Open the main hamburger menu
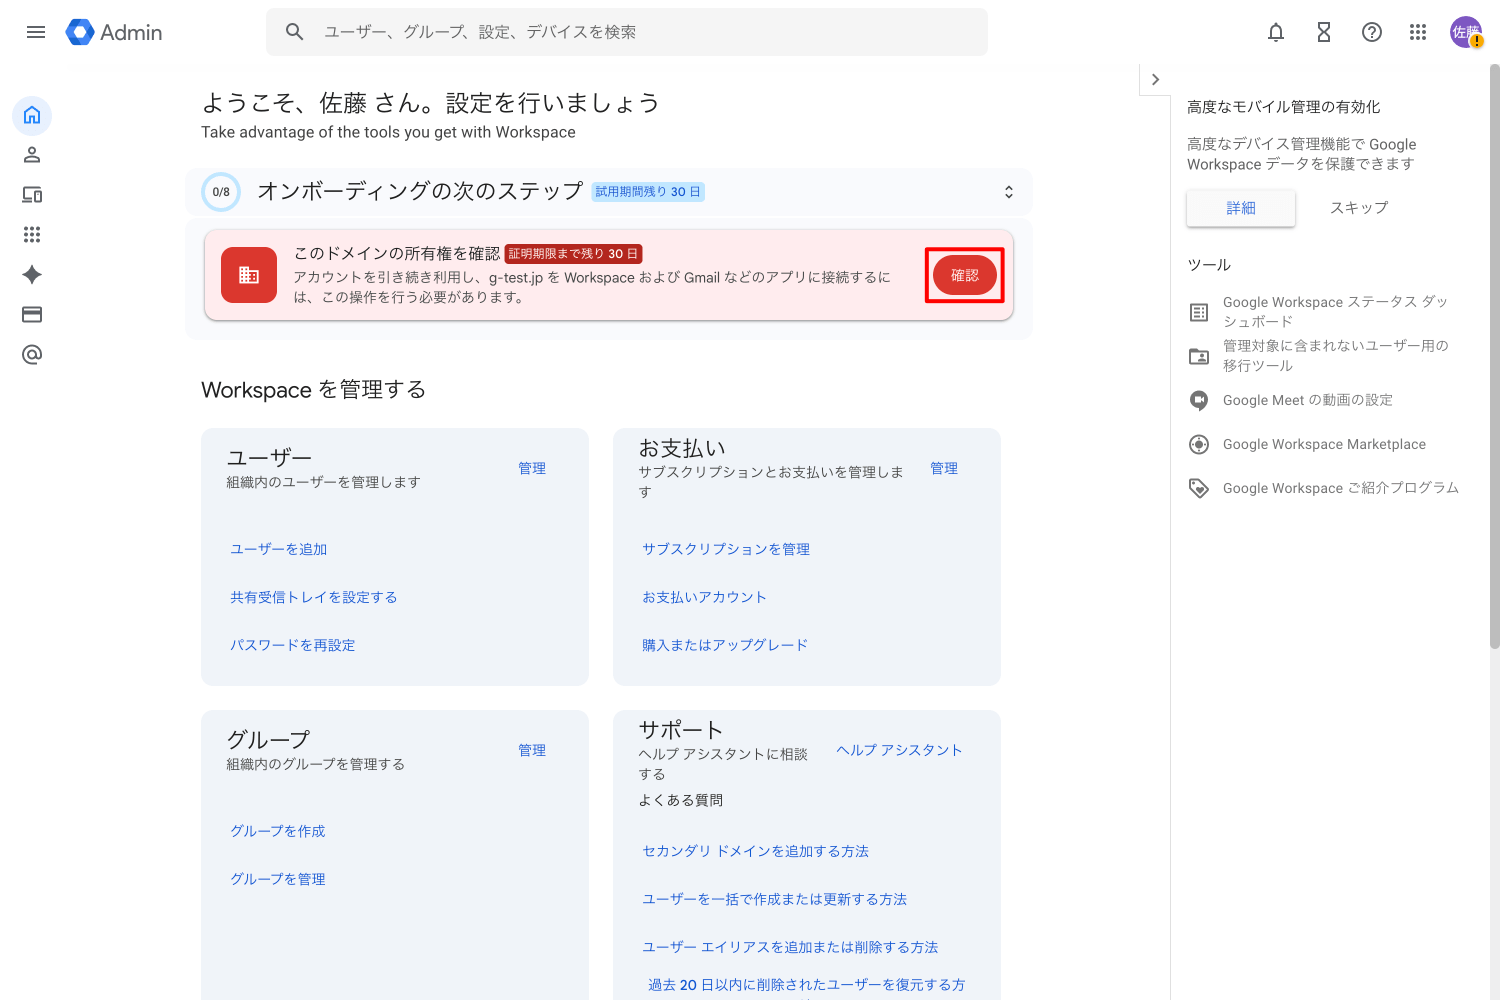The width and height of the screenshot is (1500, 1000). tap(36, 32)
